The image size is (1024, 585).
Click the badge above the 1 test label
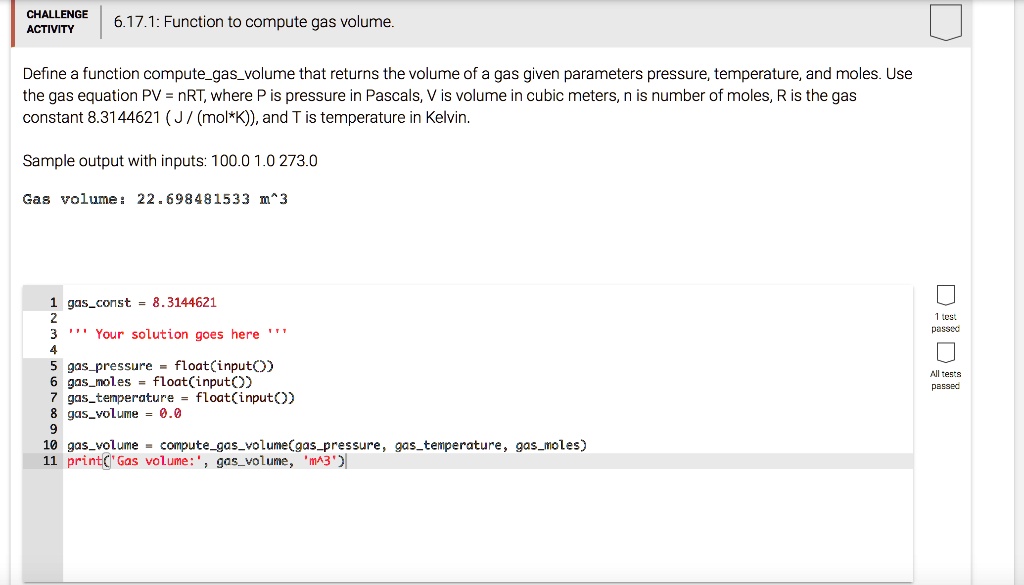point(944,296)
